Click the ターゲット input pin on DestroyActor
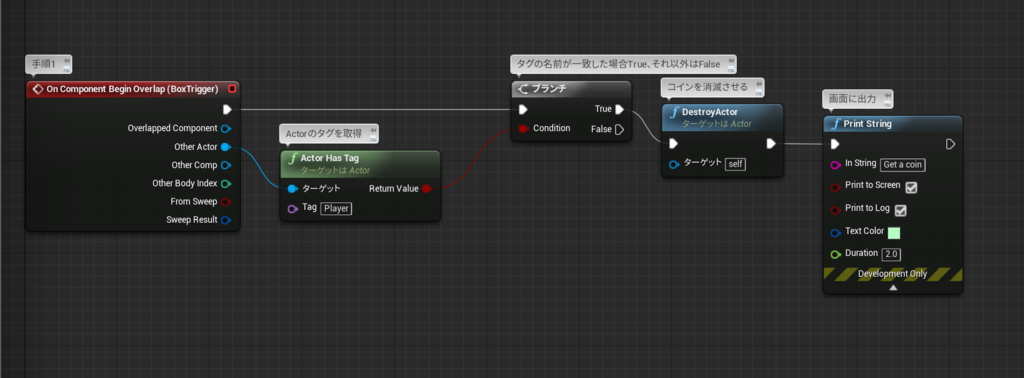This screenshot has height=378, width=1024. click(x=674, y=164)
